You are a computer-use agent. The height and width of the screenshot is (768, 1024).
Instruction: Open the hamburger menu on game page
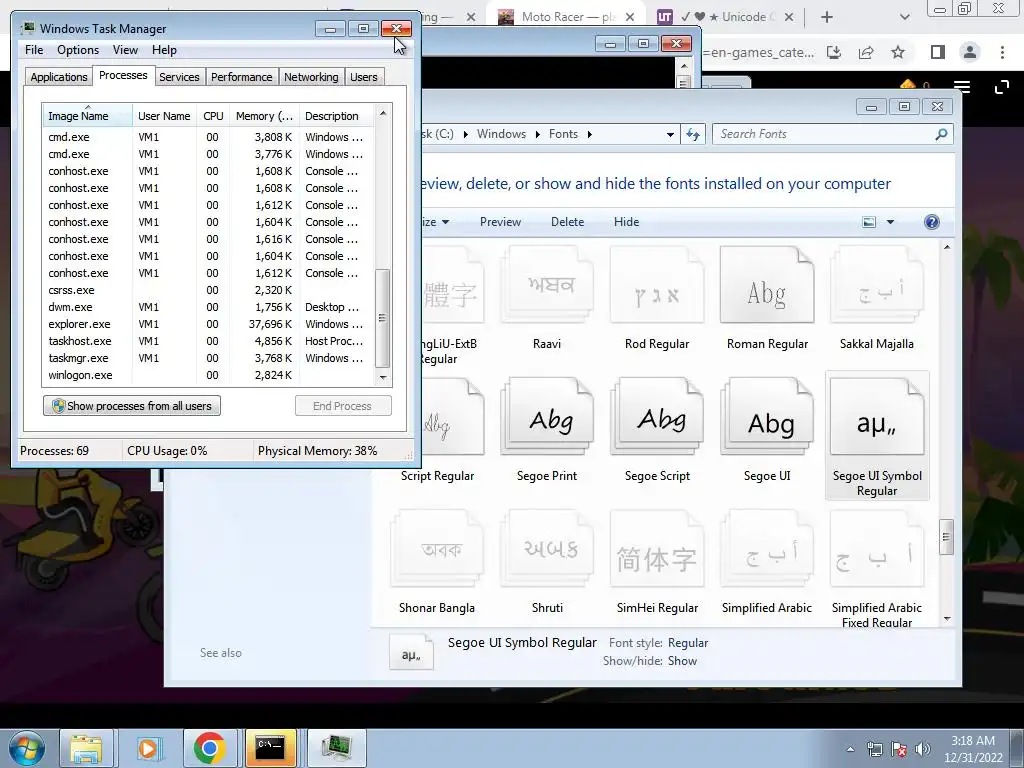pyautogui.click(x=962, y=87)
